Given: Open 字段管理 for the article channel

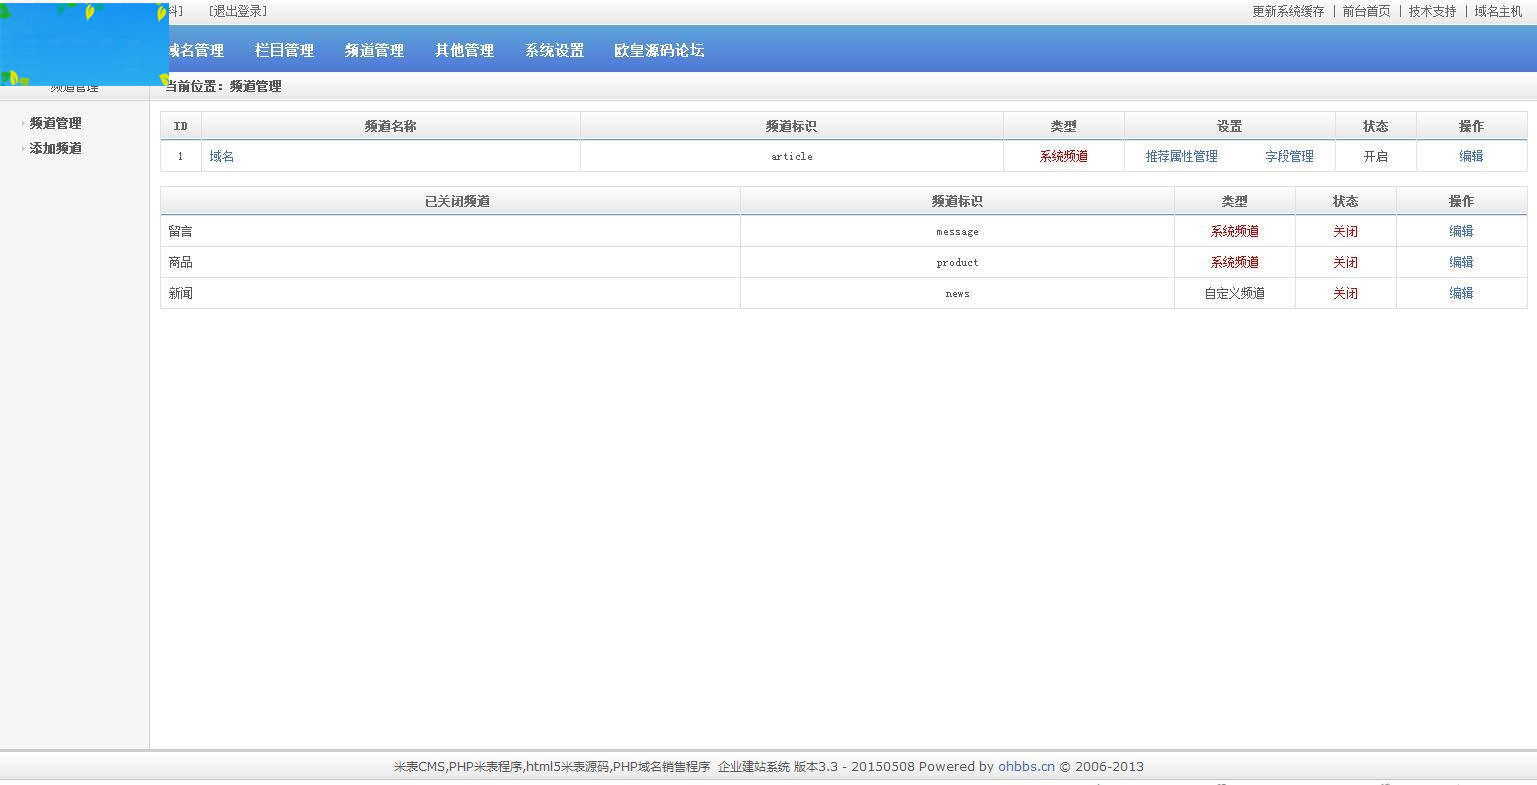Looking at the screenshot, I should (x=1289, y=156).
